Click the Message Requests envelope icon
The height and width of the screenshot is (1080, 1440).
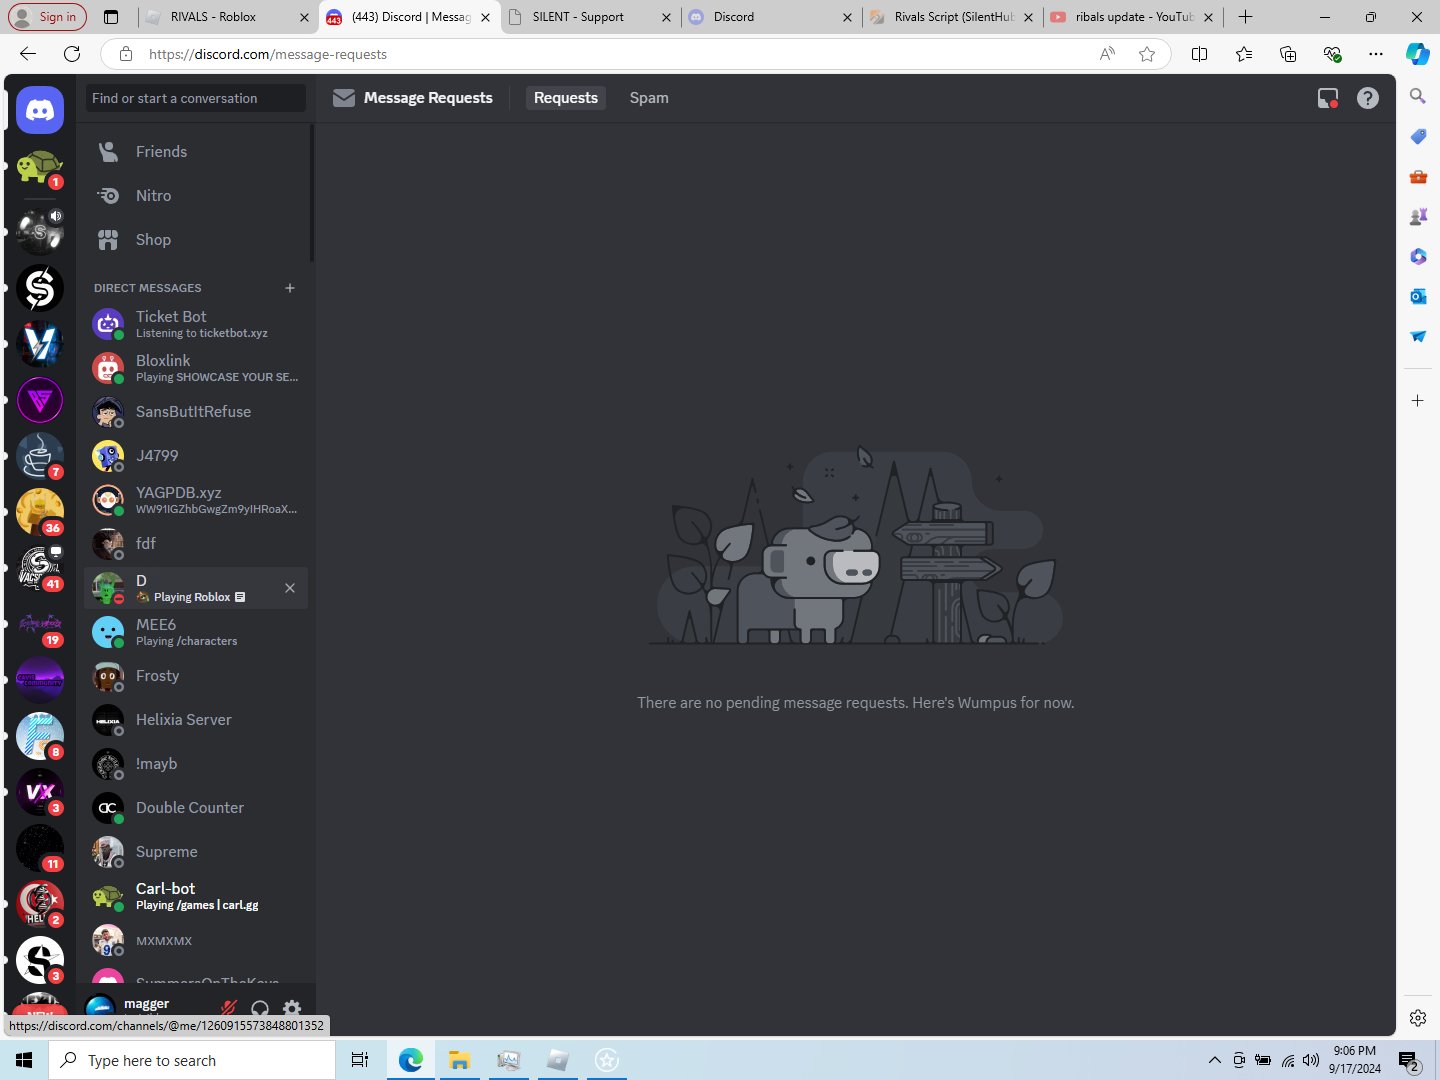point(344,98)
